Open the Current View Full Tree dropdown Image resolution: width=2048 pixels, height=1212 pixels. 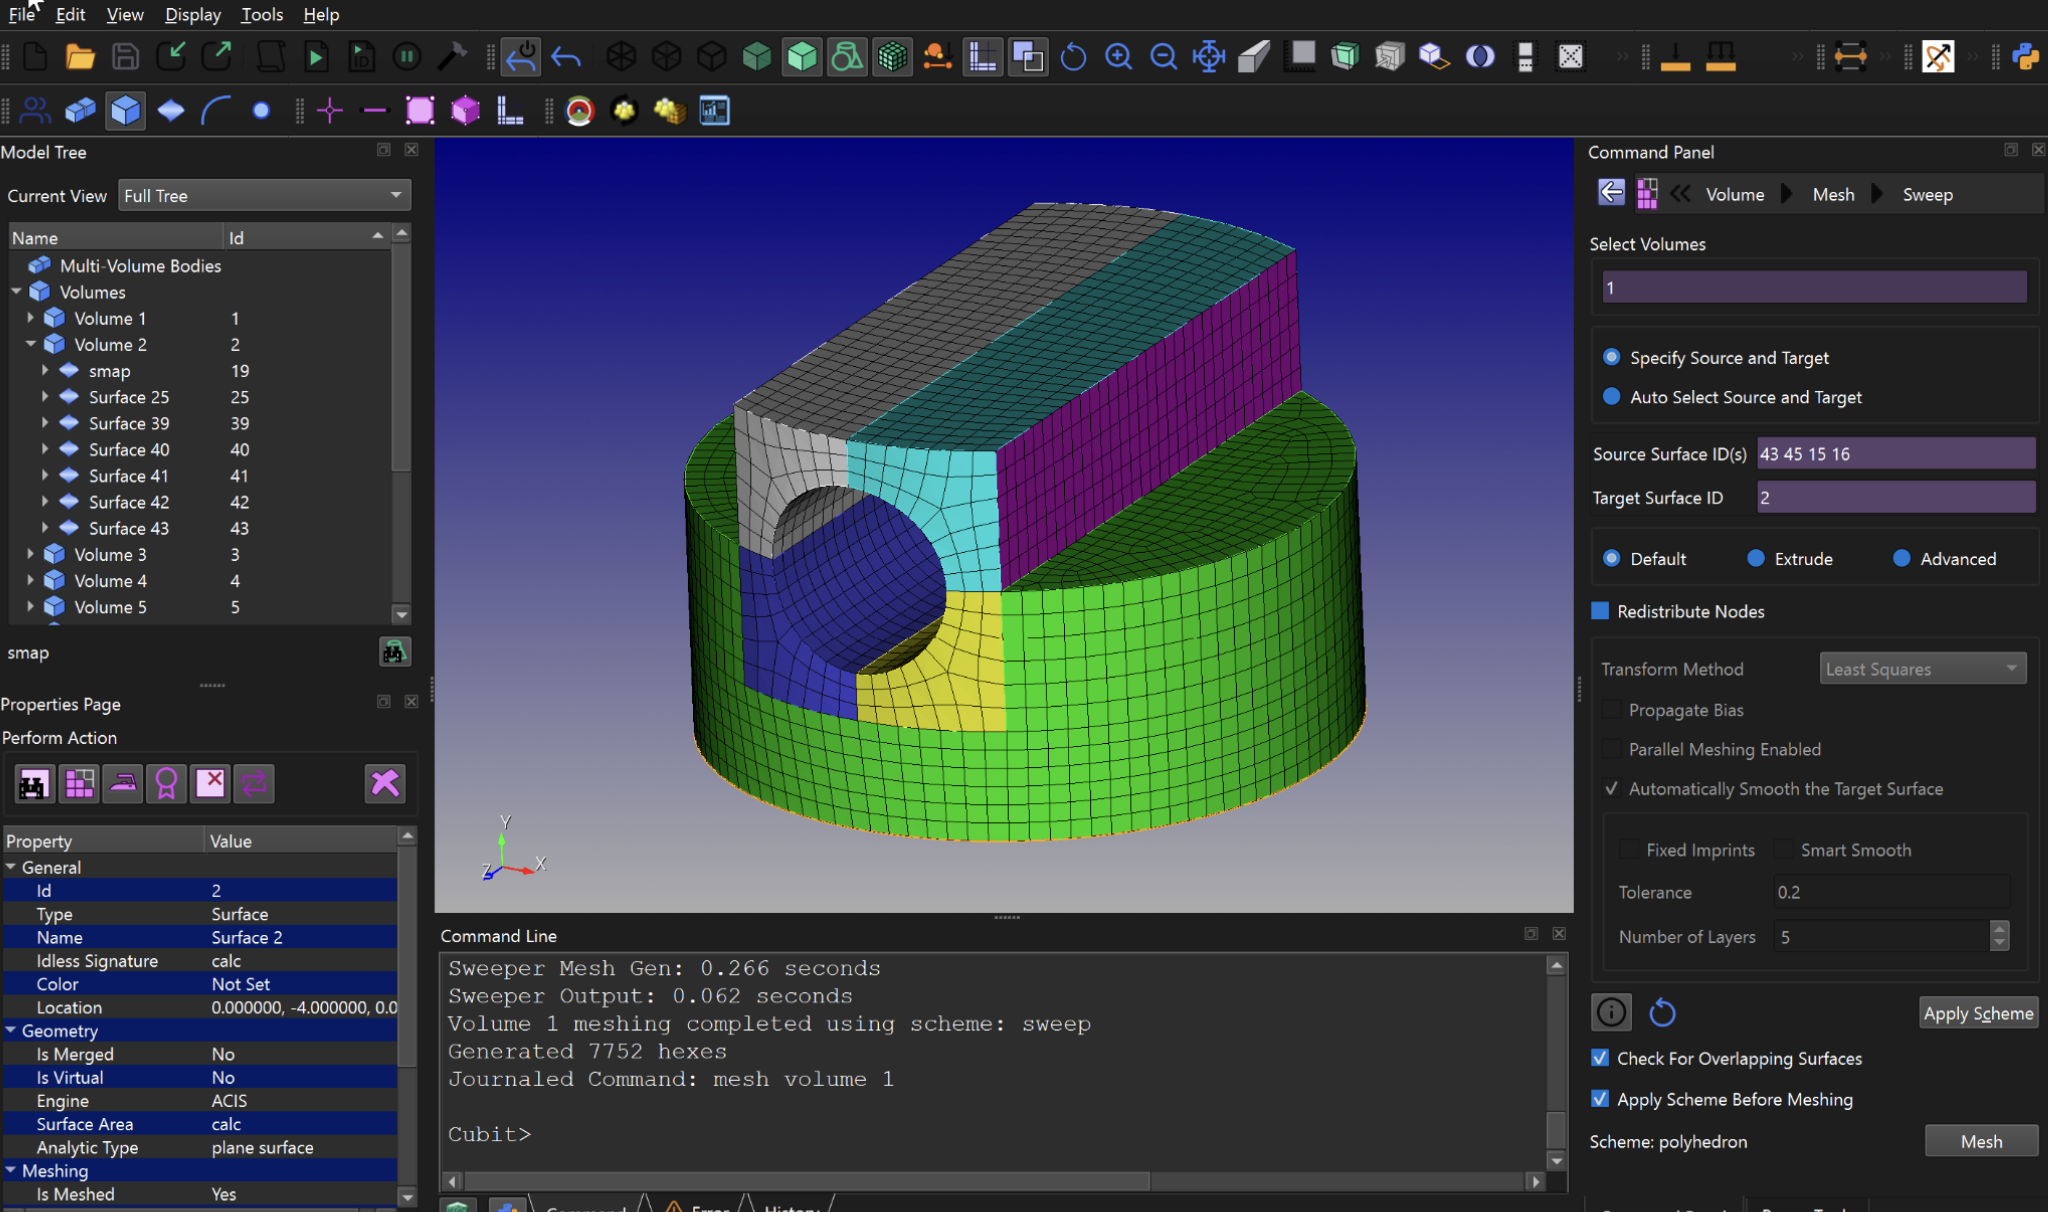point(264,195)
